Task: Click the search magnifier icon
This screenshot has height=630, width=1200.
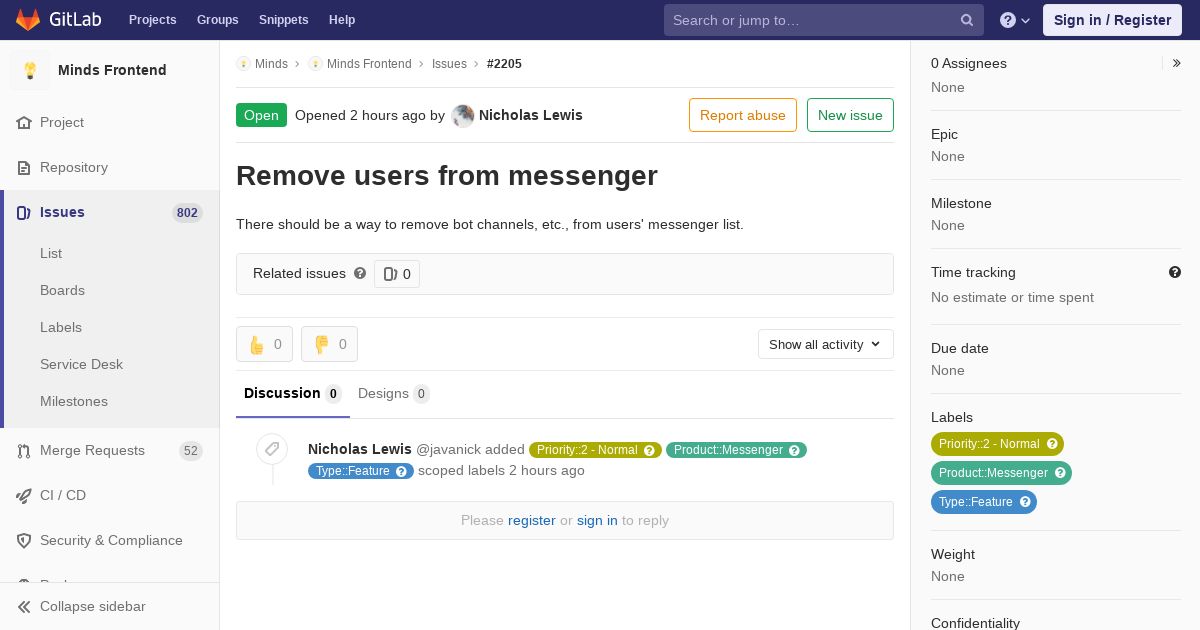Action: pos(967,20)
